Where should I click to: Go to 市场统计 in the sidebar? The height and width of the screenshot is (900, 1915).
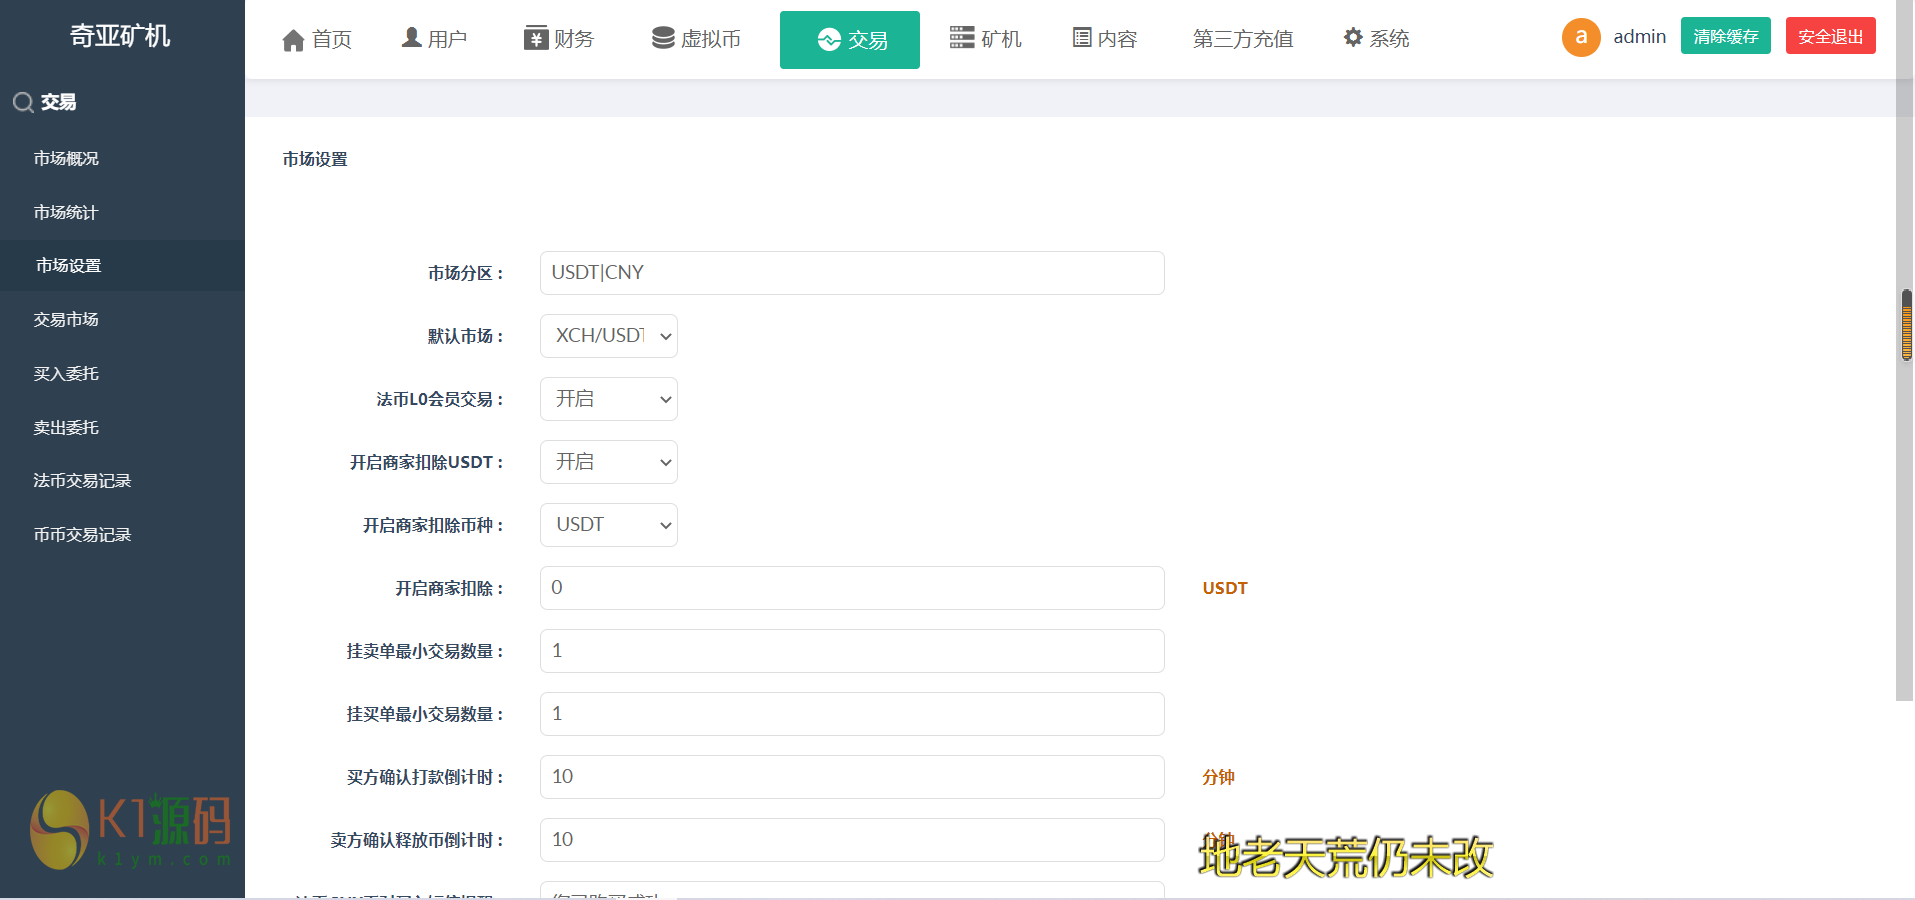tap(66, 212)
